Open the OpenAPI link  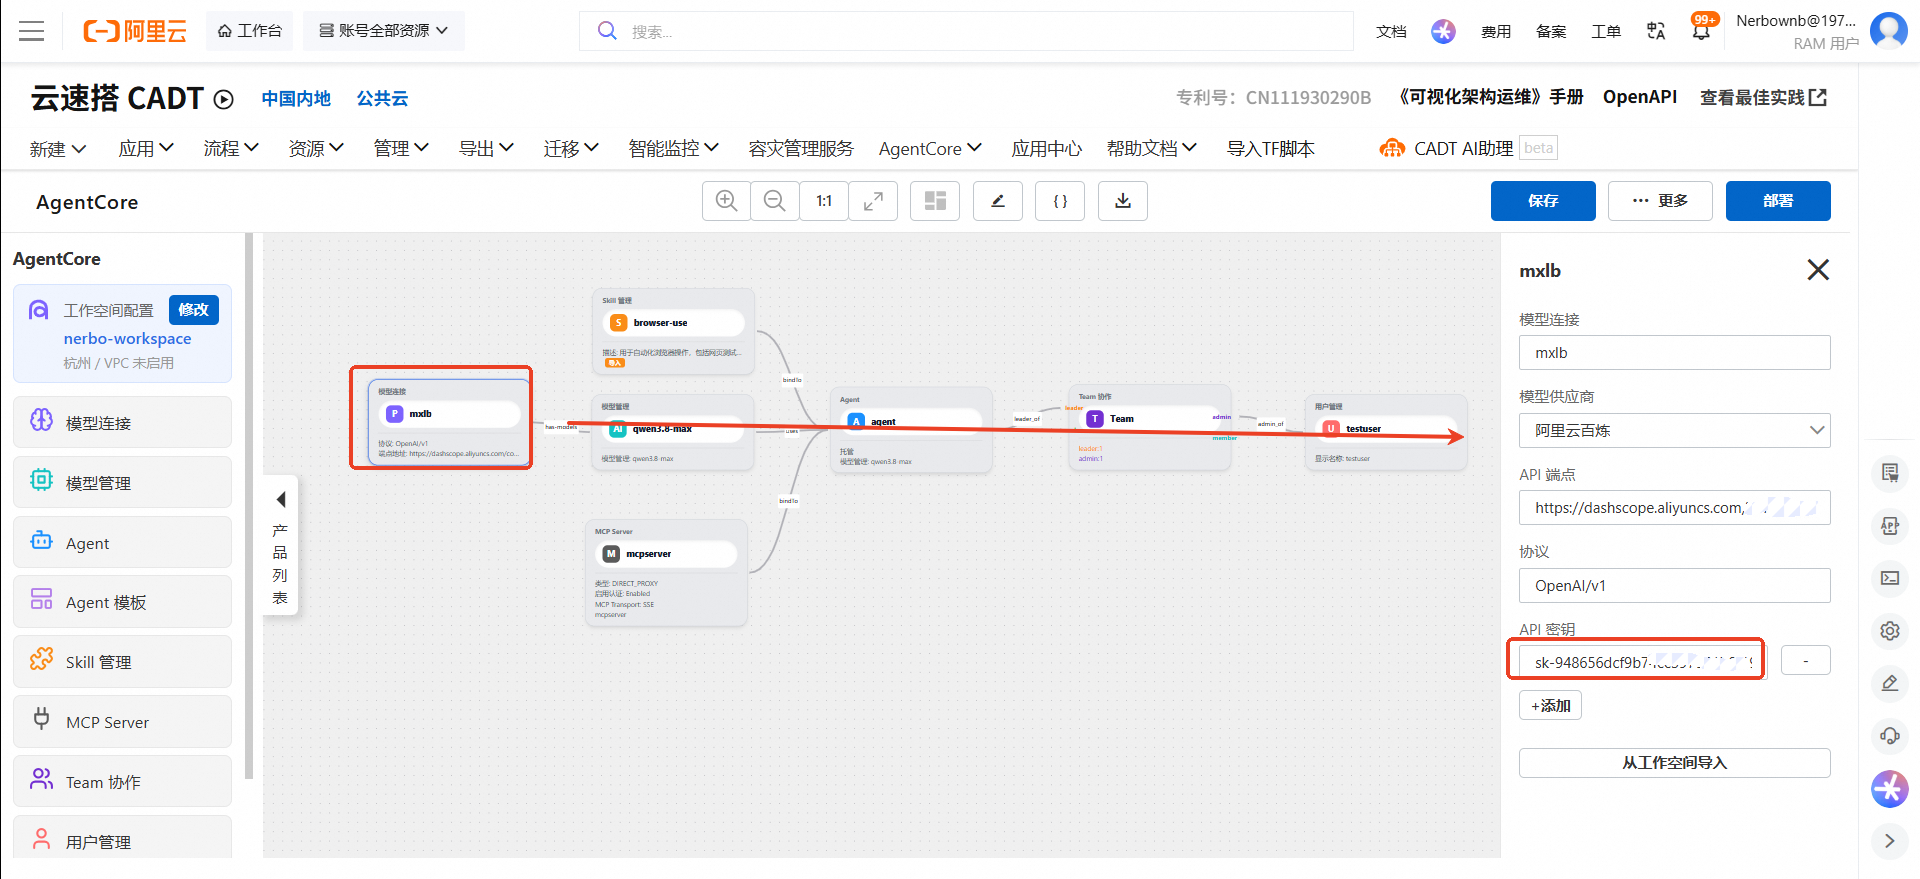click(x=1640, y=97)
